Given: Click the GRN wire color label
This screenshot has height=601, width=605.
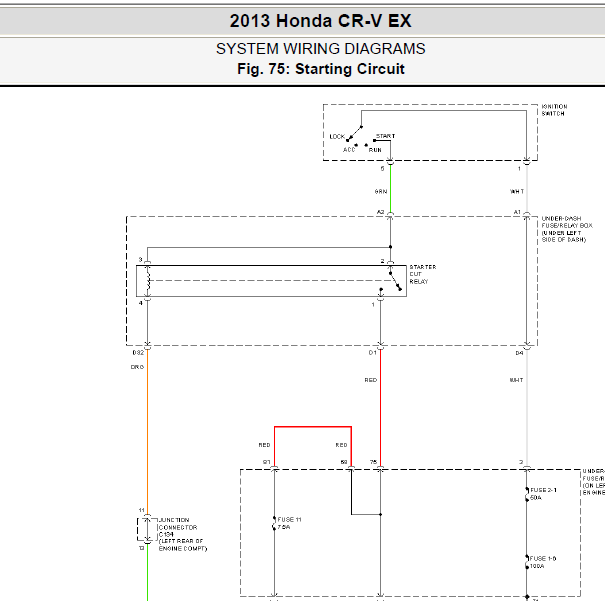Looking at the screenshot, I should pos(381,191).
